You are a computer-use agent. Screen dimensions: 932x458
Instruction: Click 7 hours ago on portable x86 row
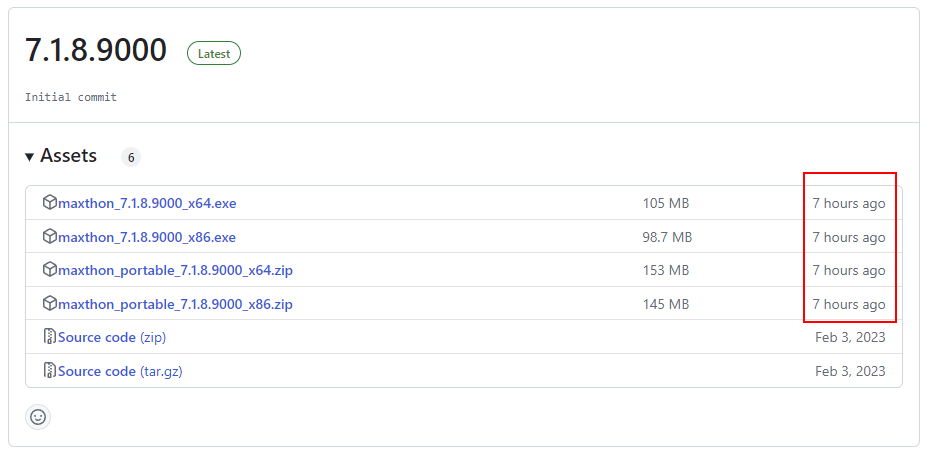[849, 304]
